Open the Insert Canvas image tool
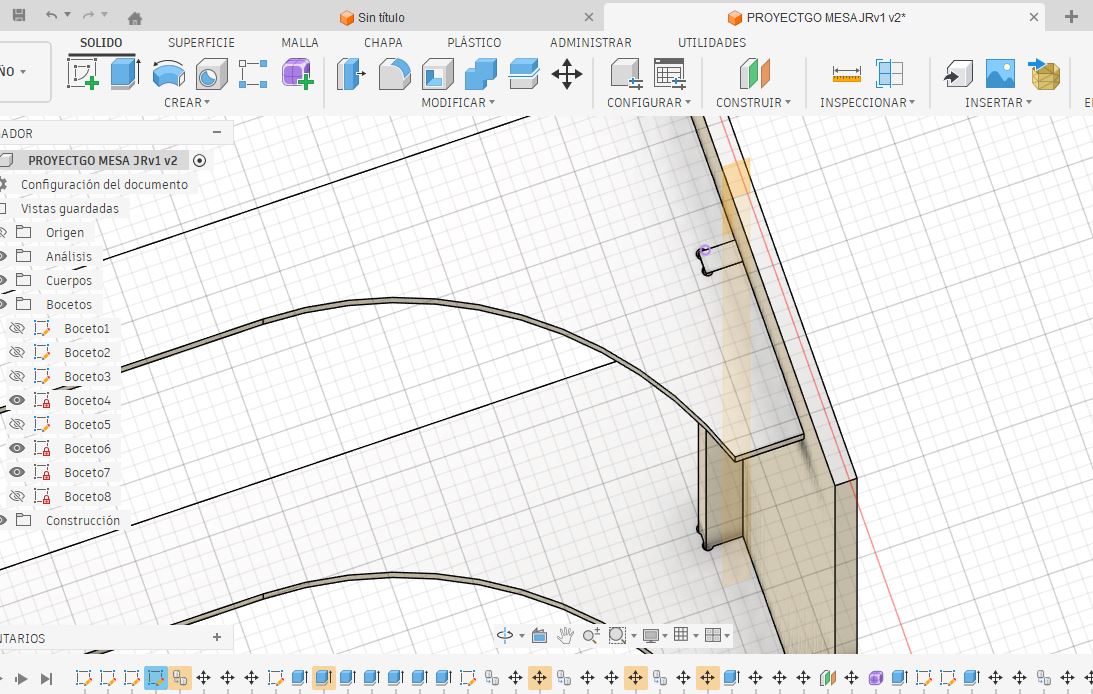The image size is (1093, 694). click(x=1000, y=74)
